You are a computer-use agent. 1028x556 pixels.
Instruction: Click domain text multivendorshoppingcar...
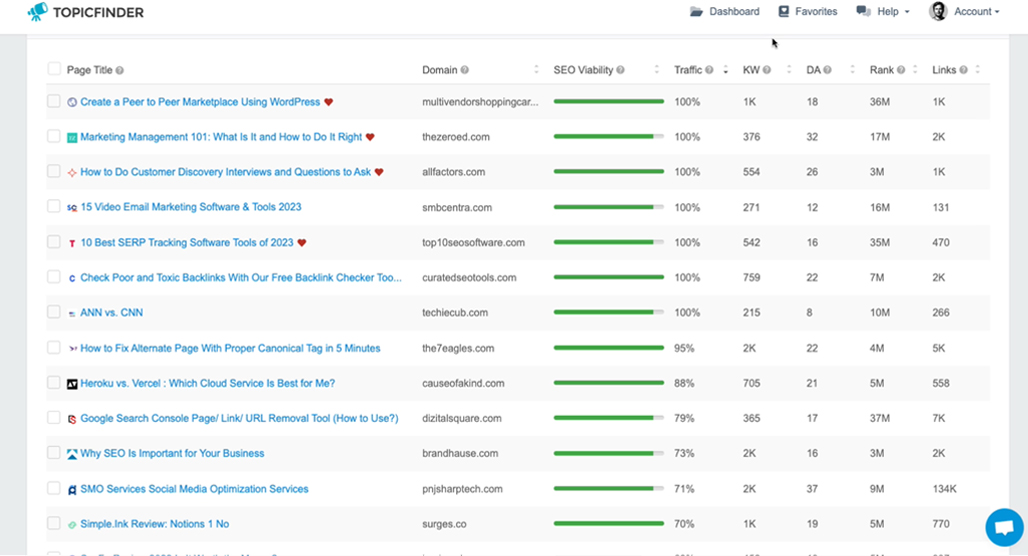480,102
